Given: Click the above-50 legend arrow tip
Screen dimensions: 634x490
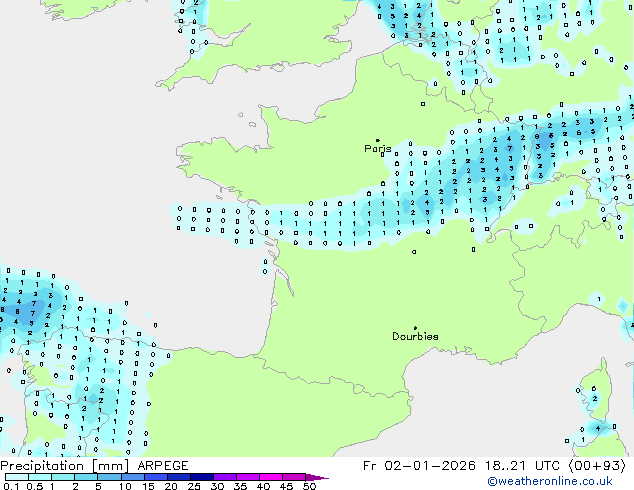Looking at the screenshot, I should (317, 477).
